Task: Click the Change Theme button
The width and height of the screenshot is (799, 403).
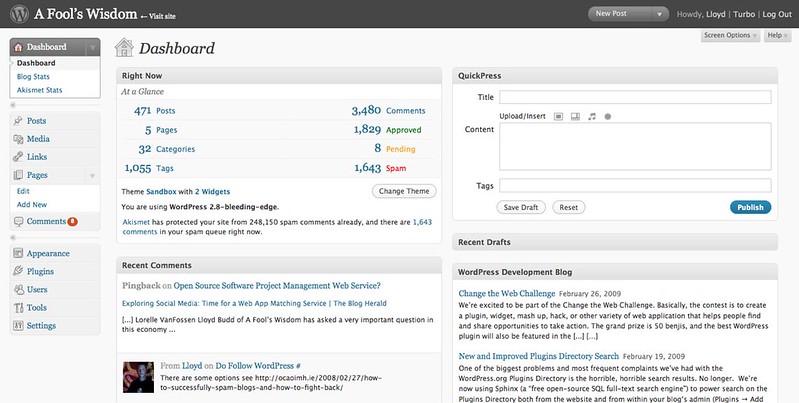Action: click(404, 191)
